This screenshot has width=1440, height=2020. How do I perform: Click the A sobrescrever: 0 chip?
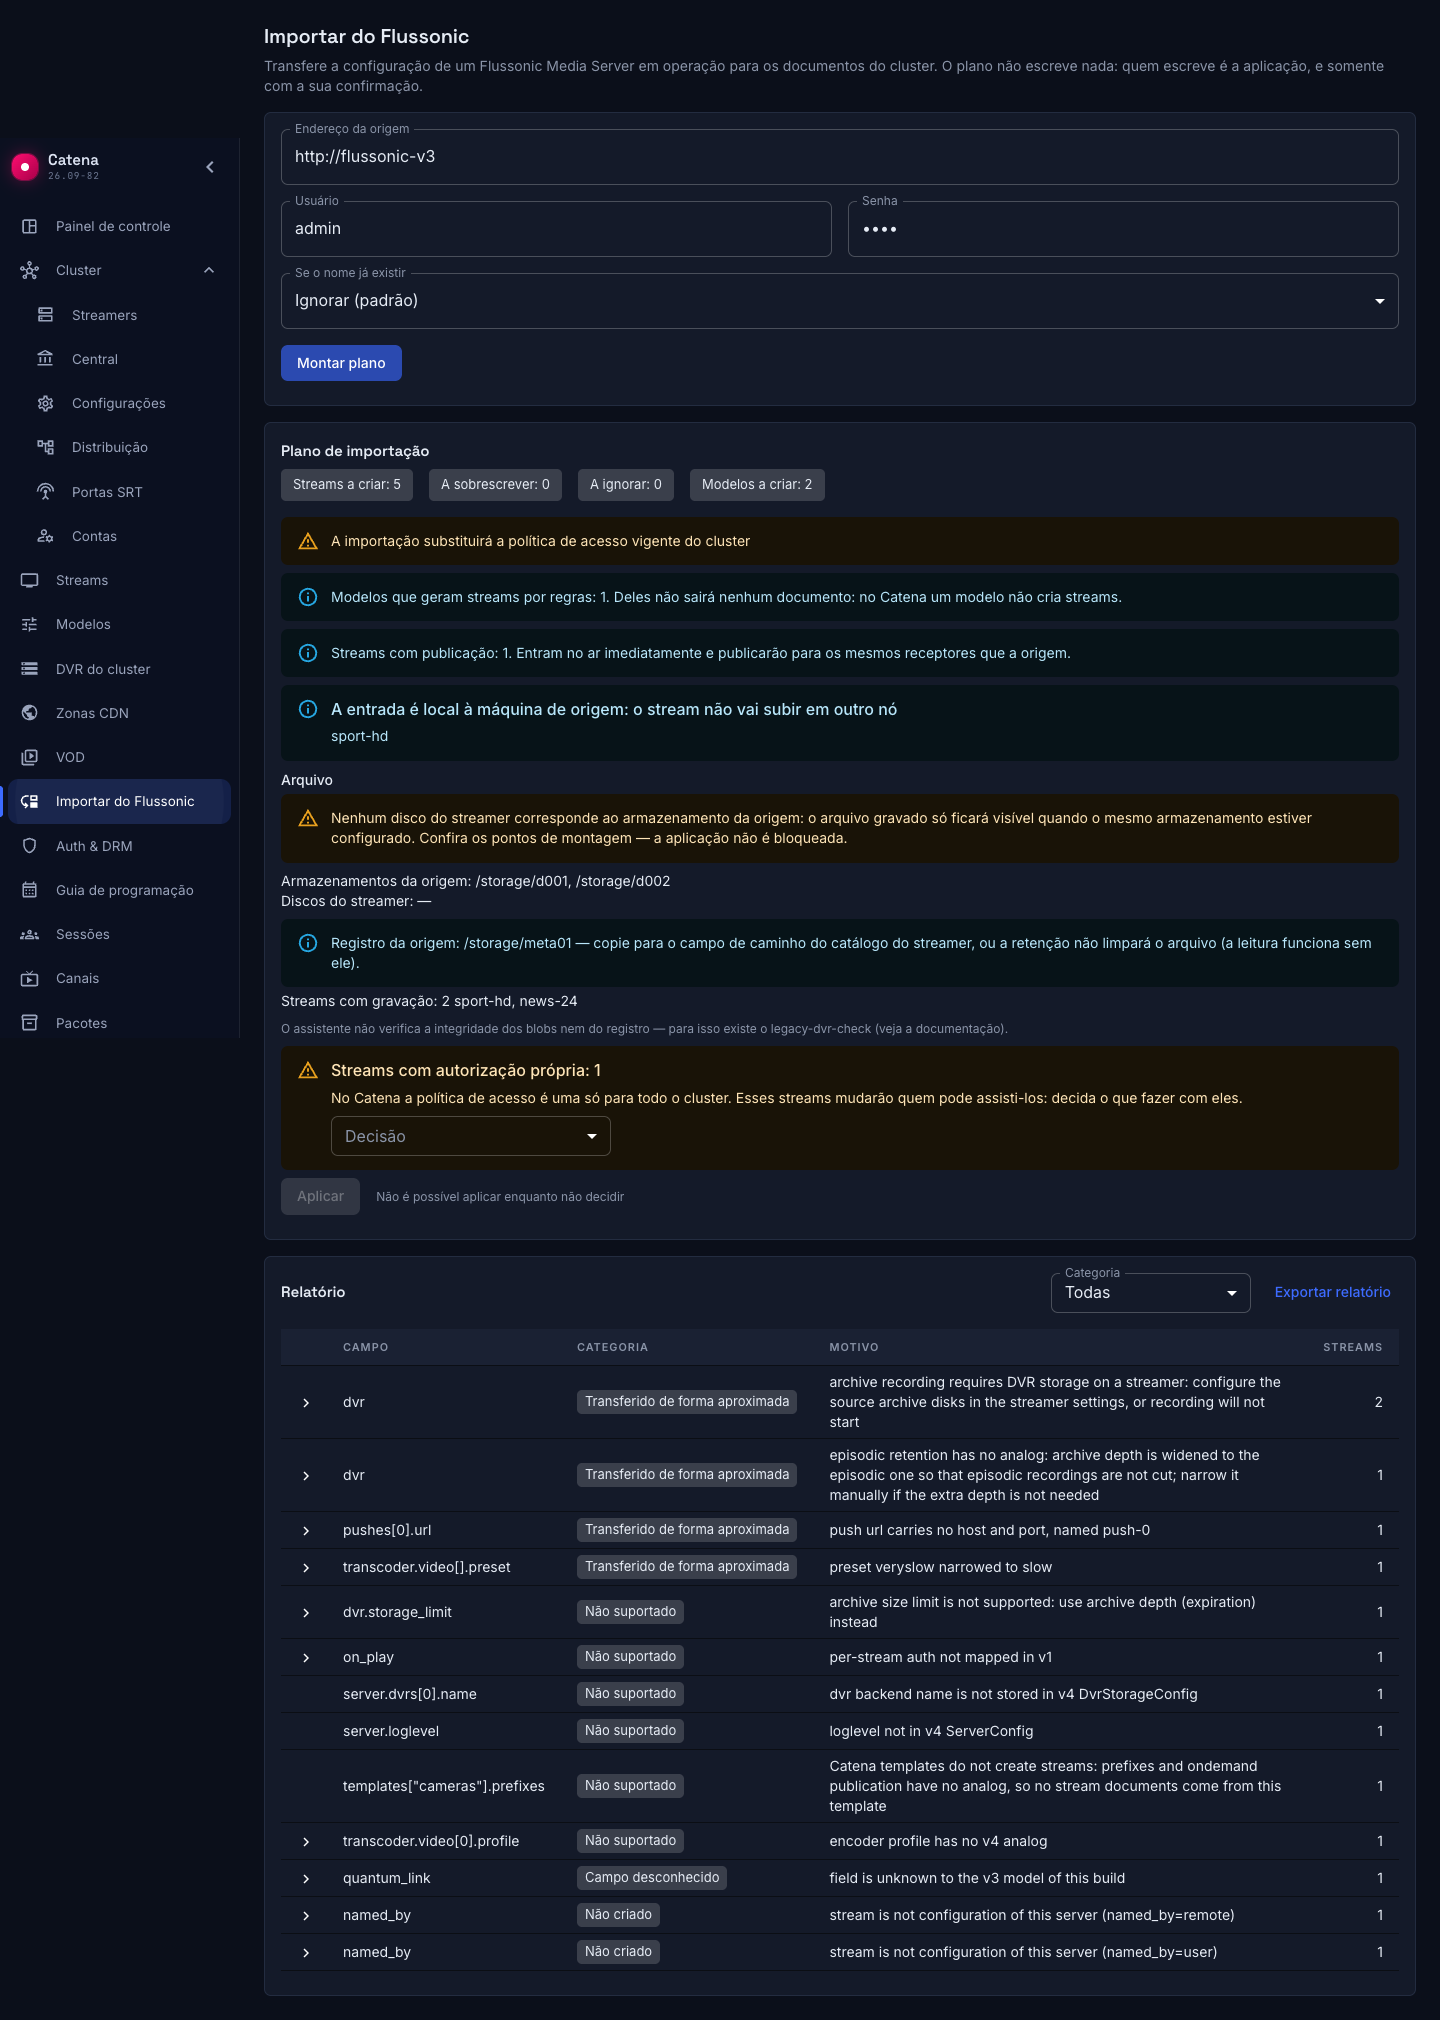pyautogui.click(x=495, y=485)
